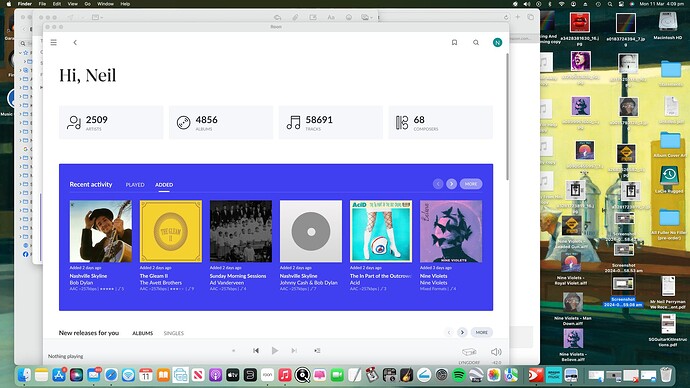Start playback with the play button
This screenshot has width=690, height=388.
pos(275,351)
